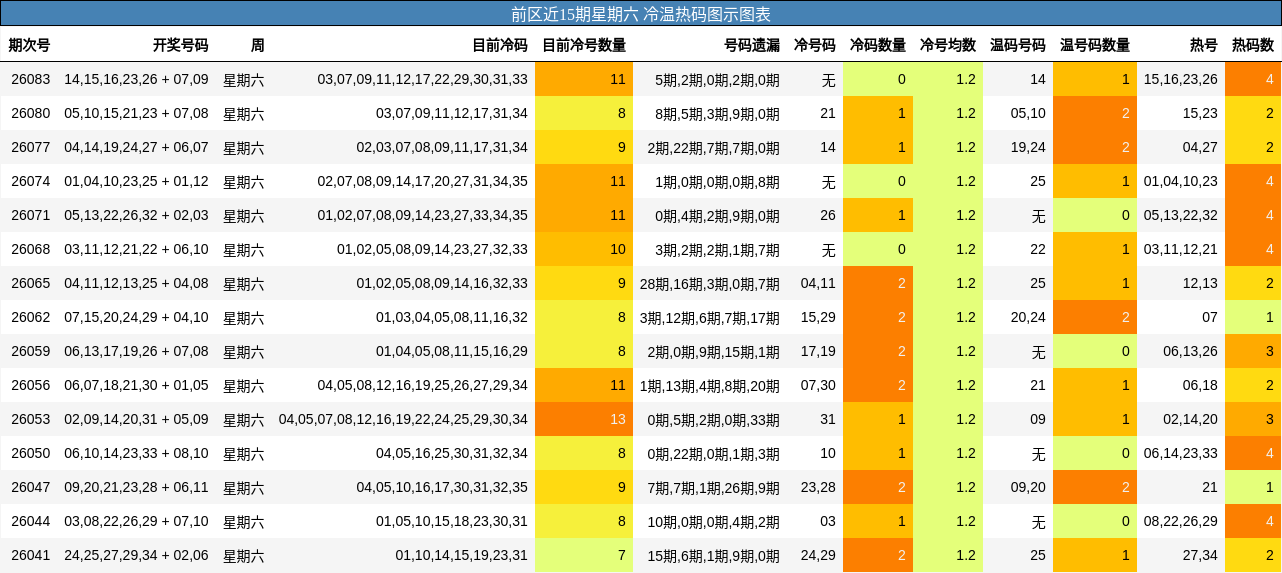Viewport: 1282px width, 573px height.
Task: Click cold codes 04,05,07,08,12,16,19,22,24,25,29,30,34
Action: 403,419
